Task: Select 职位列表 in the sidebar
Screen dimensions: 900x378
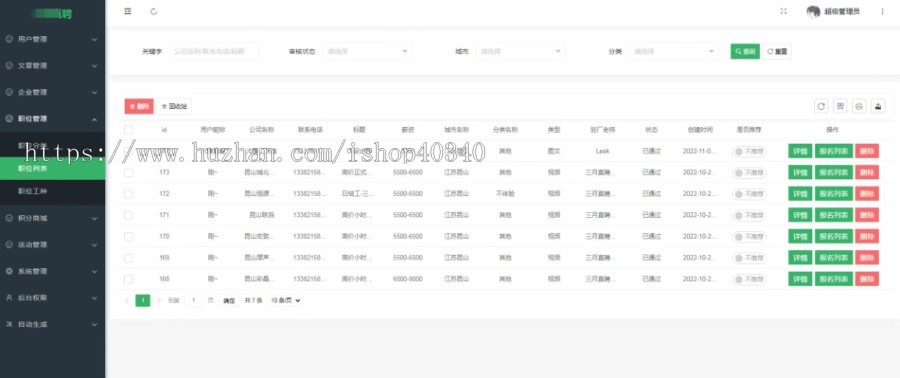Action: click(x=52, y=168)
